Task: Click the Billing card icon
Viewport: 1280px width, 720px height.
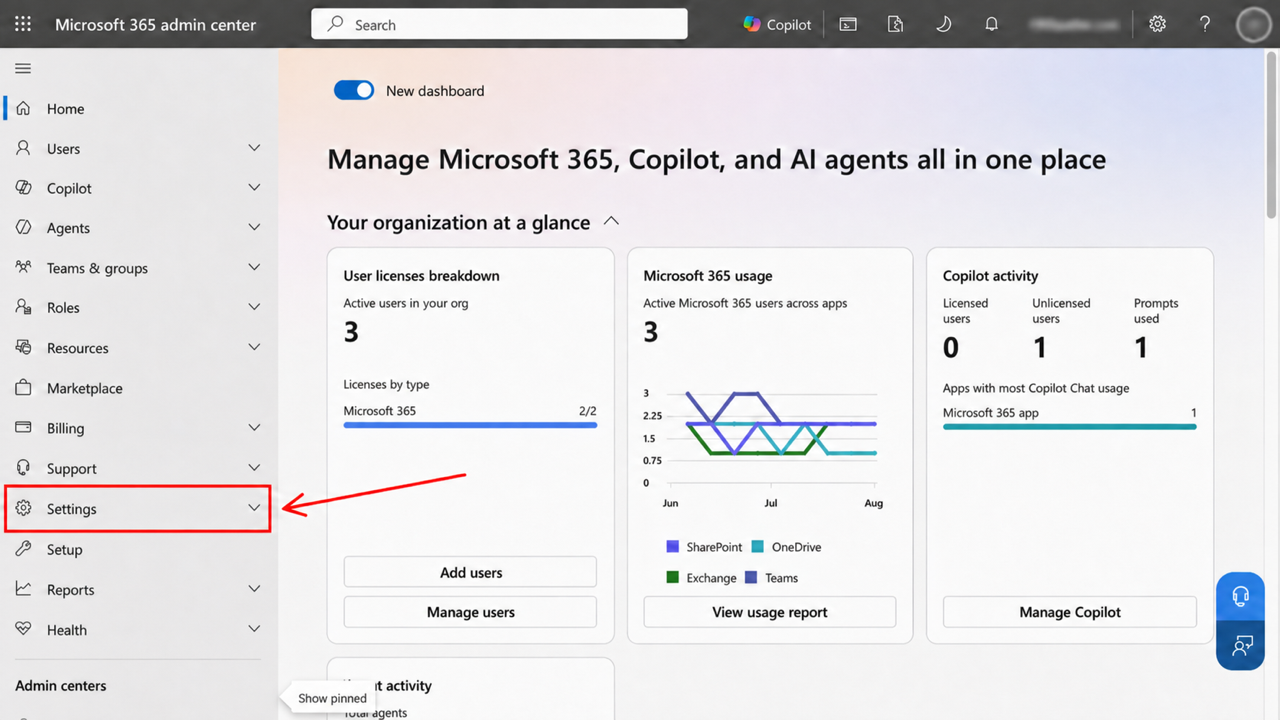Action: (x=24, y=428)
